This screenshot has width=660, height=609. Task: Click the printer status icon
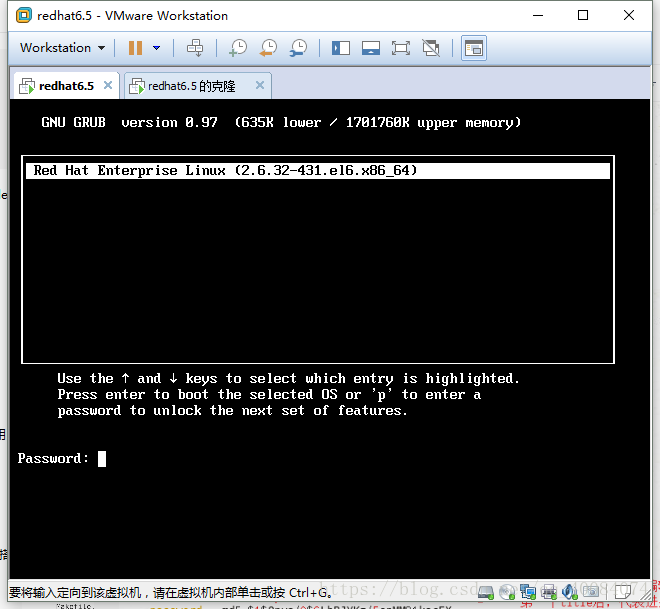click(549, 593)
